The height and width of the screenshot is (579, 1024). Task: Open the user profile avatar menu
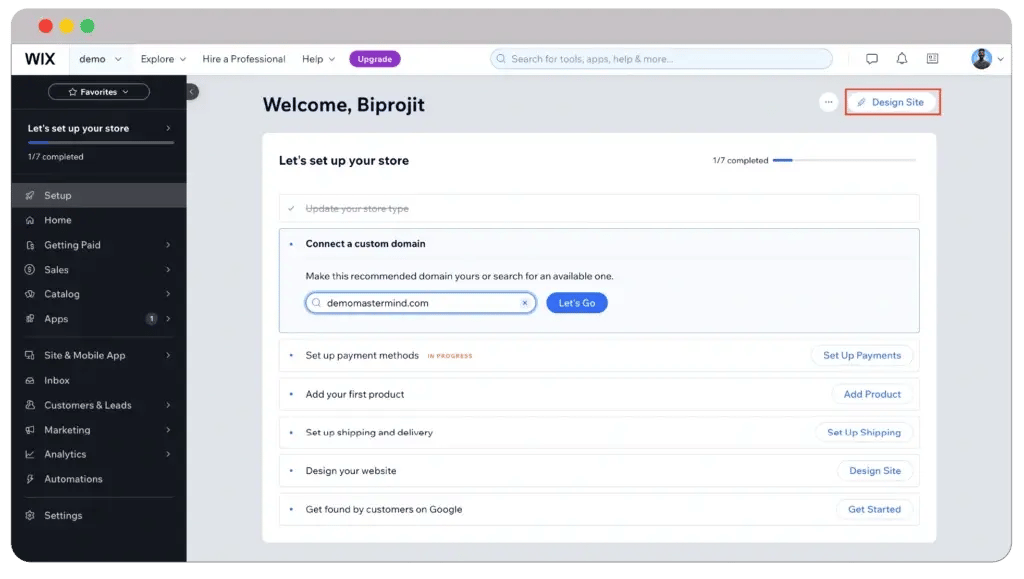[x=982, y=59]
